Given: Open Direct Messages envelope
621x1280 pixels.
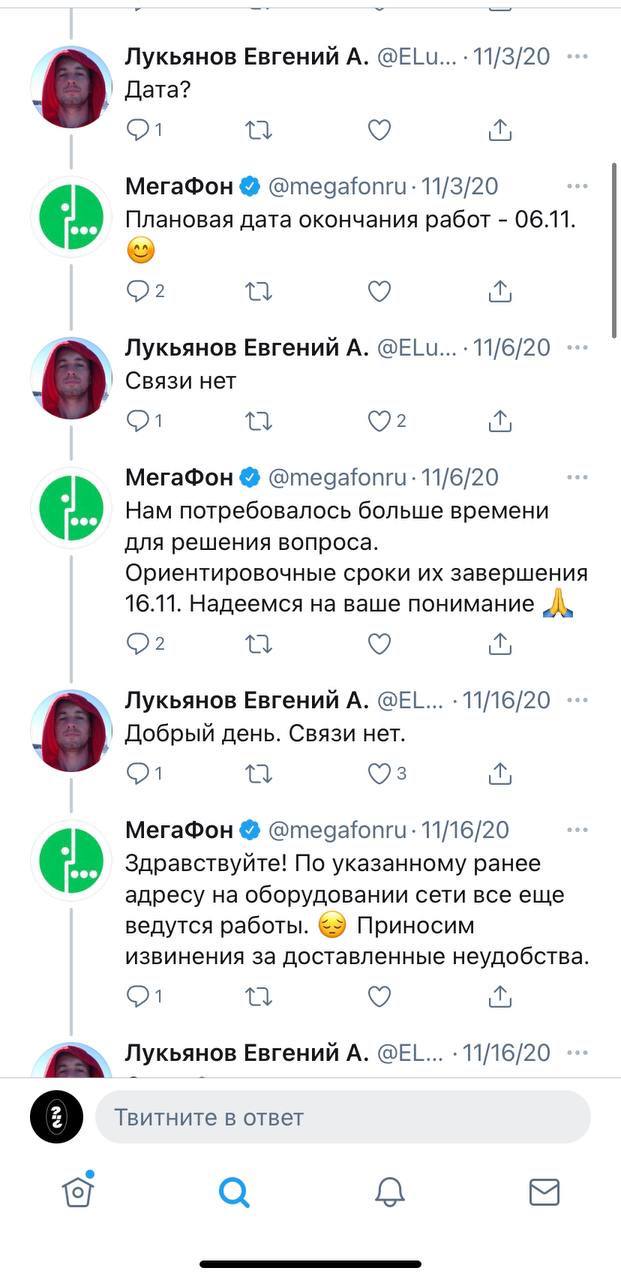Looking at the screenshot, I should click(544, 1191).
